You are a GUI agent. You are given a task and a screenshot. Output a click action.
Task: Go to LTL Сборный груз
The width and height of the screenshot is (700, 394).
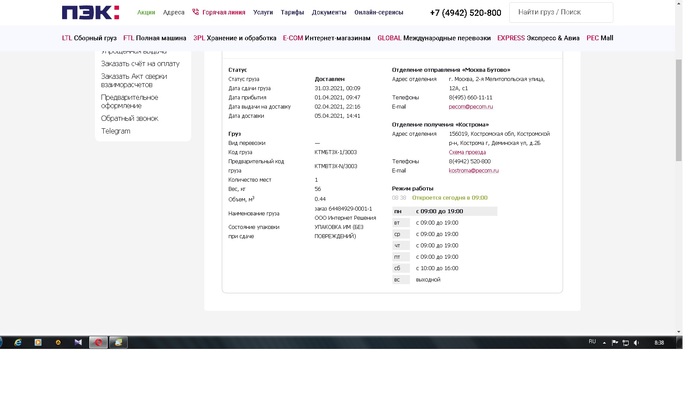point(89,38)
